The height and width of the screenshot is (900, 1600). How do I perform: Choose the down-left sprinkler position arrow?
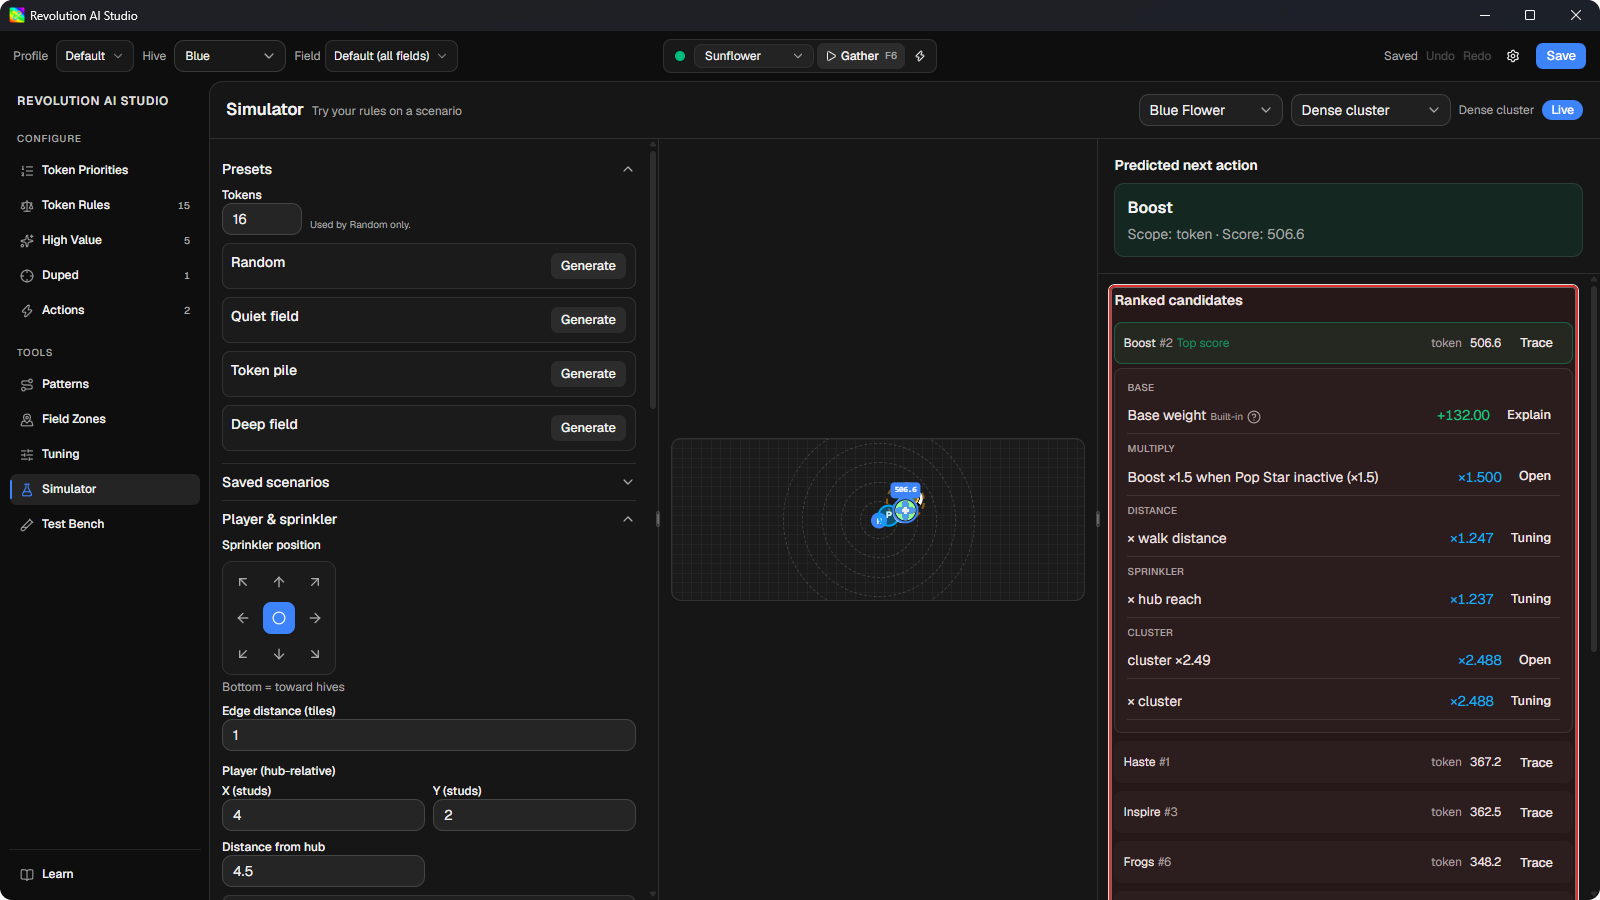pos(243,654)
